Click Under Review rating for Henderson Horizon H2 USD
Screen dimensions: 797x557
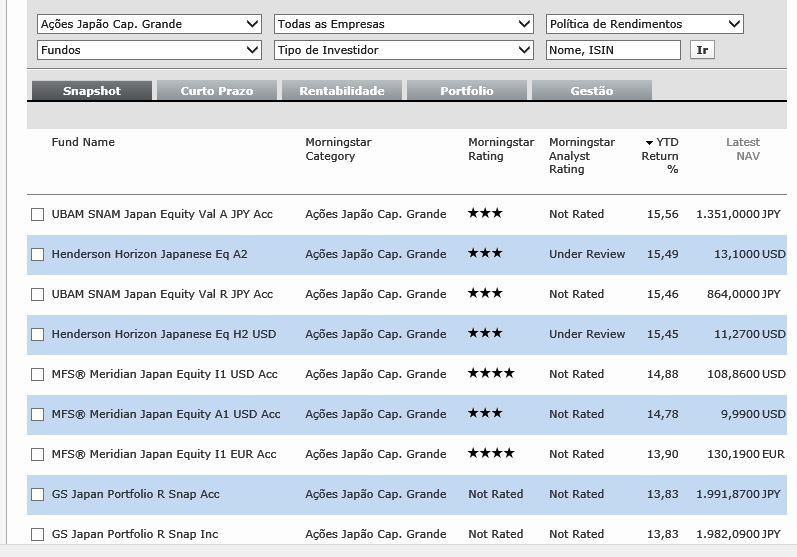(x=587, y=334)
